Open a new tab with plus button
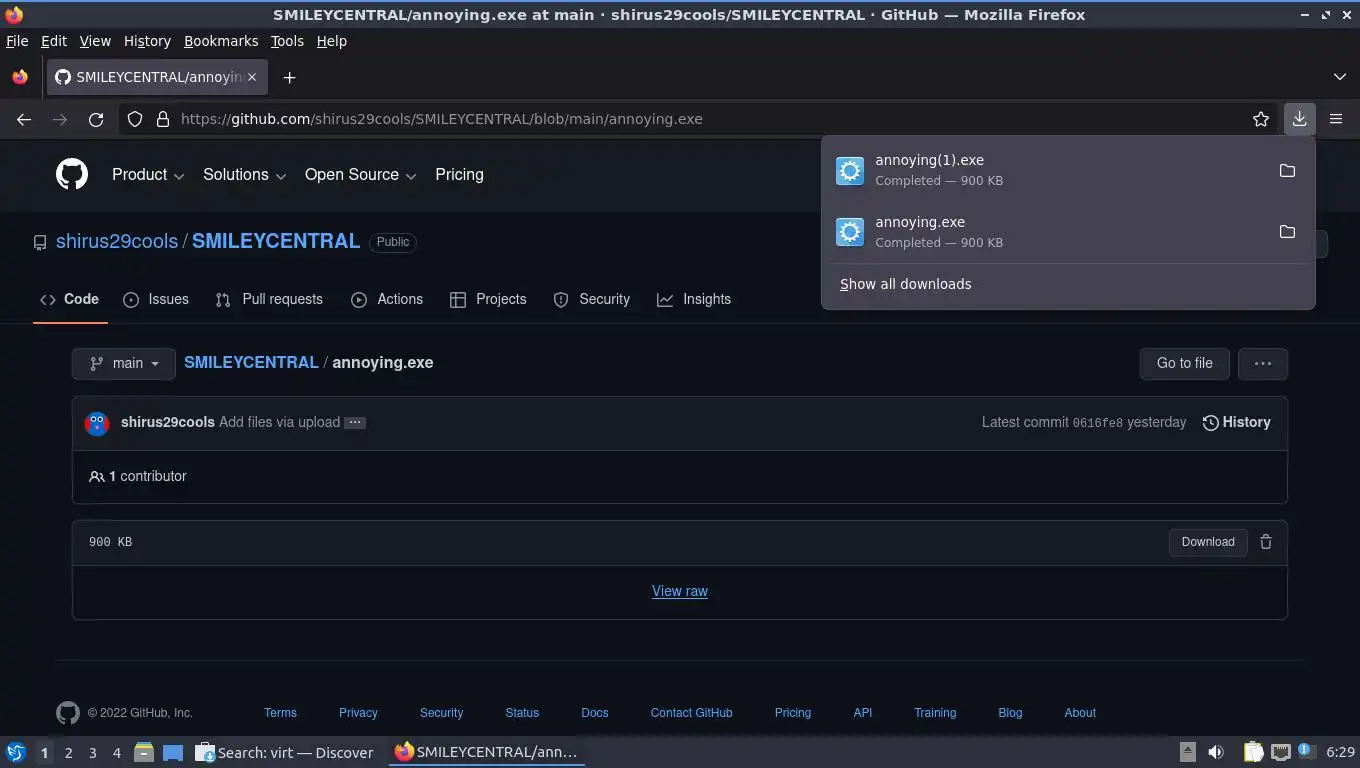Viewport: 1360px width, 768px height. (x=289, y=77)
